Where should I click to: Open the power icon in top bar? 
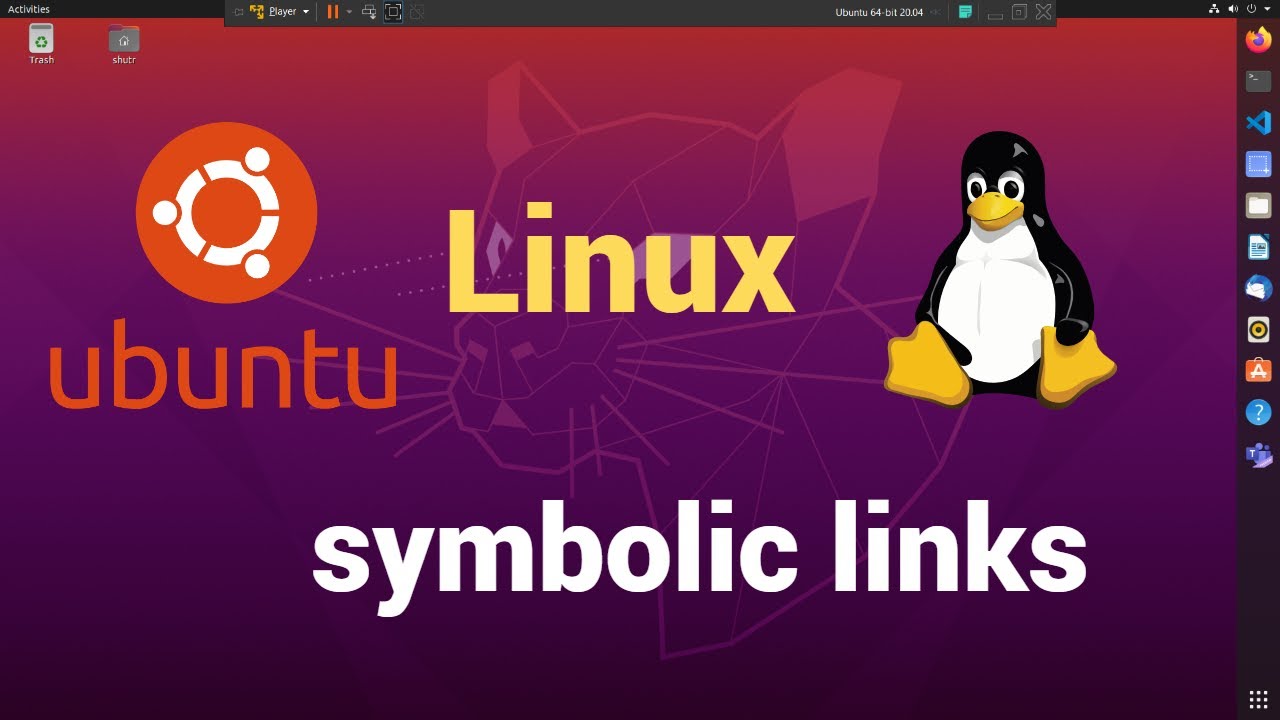pos(1252,9)
